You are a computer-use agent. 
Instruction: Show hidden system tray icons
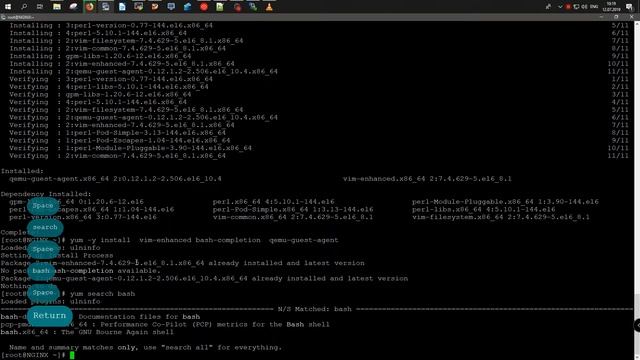[560, 7]
